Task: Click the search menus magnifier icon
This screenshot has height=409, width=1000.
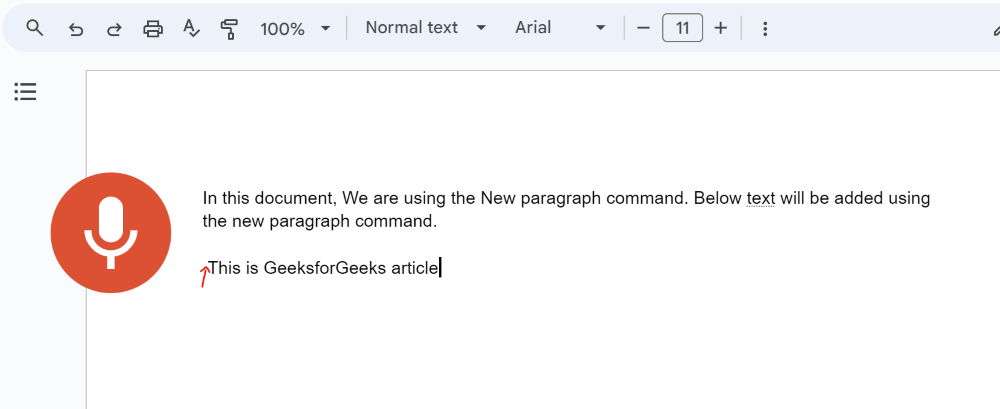Action: [35, 28]
